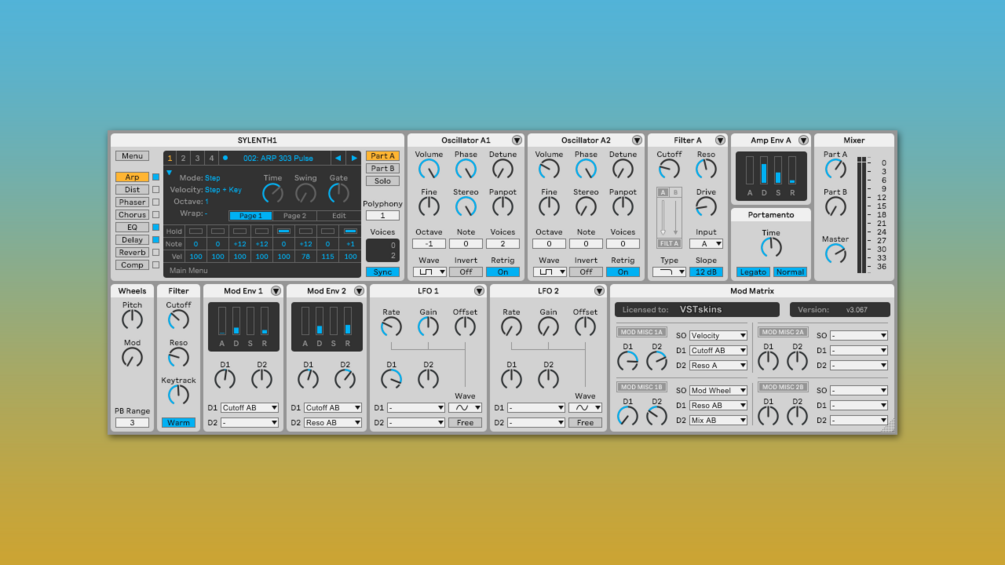
Task: Open Oscillator A1 options arrow
Action: [517, 140]
